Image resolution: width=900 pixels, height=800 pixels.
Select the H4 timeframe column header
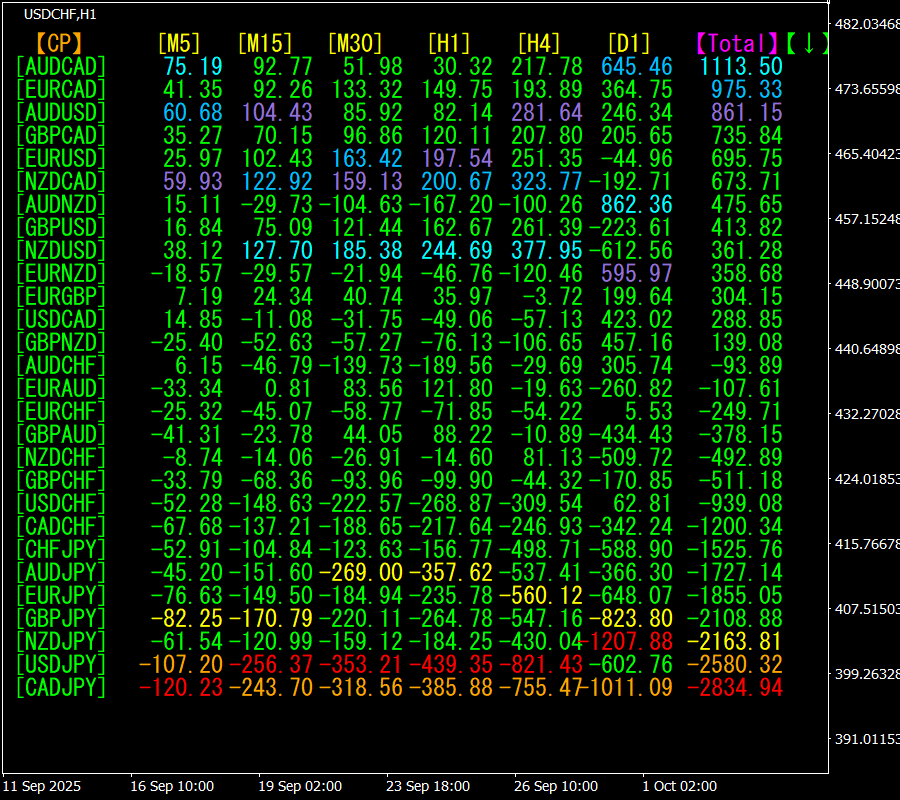[538, 43]
